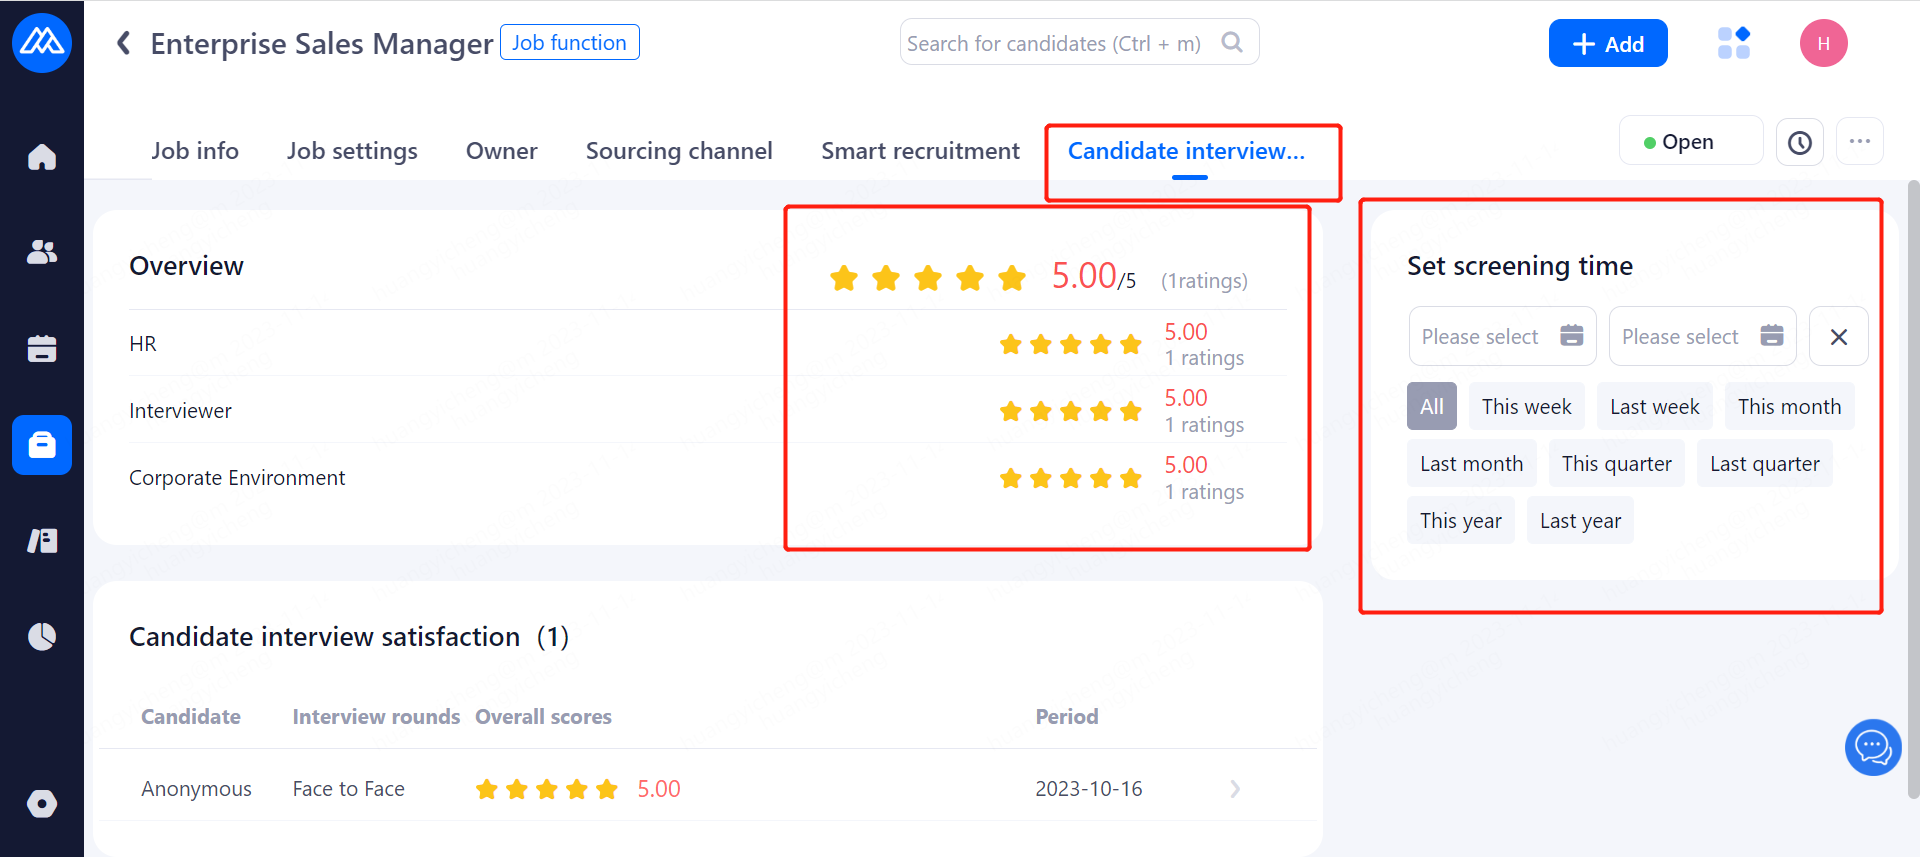Clear the screening date range with X
The height and width of the screenshot is (857, 1920).
(x=1838, y=337)
